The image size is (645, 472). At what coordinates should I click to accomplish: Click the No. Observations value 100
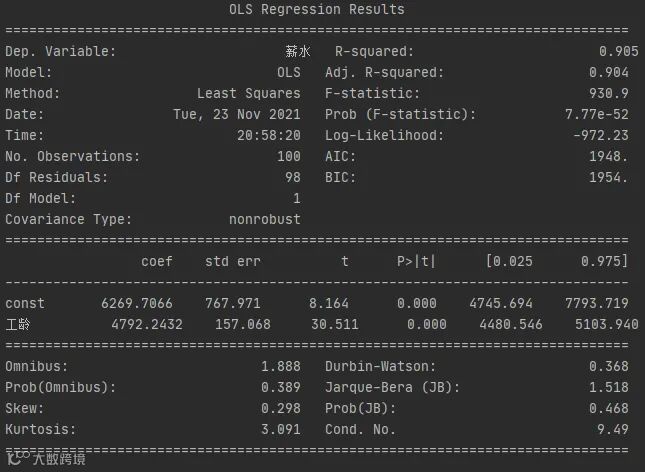point(289,156)
